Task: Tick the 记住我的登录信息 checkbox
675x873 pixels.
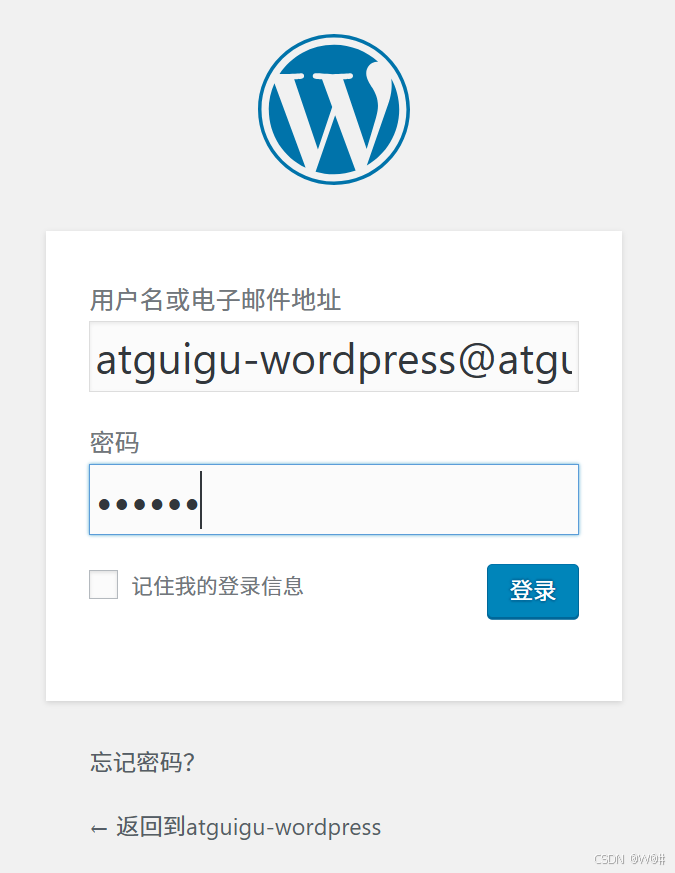Action: tap(104, 585)
